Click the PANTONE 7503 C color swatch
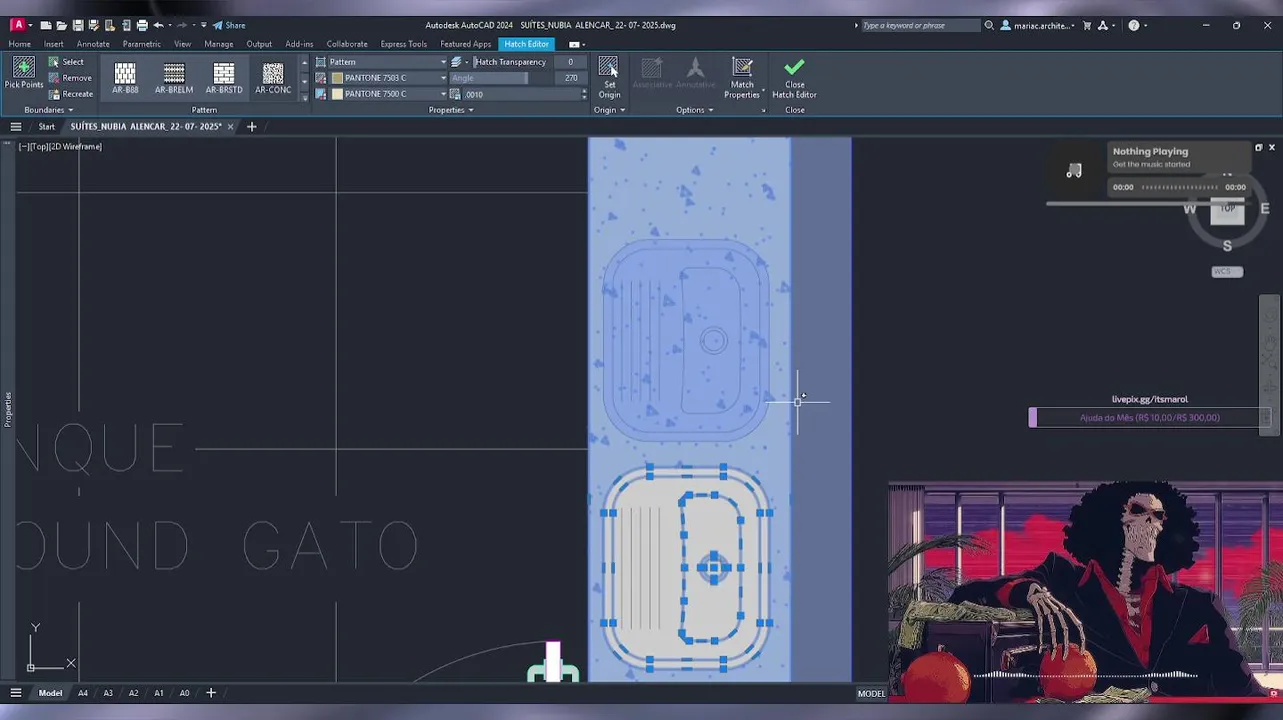 337,78
